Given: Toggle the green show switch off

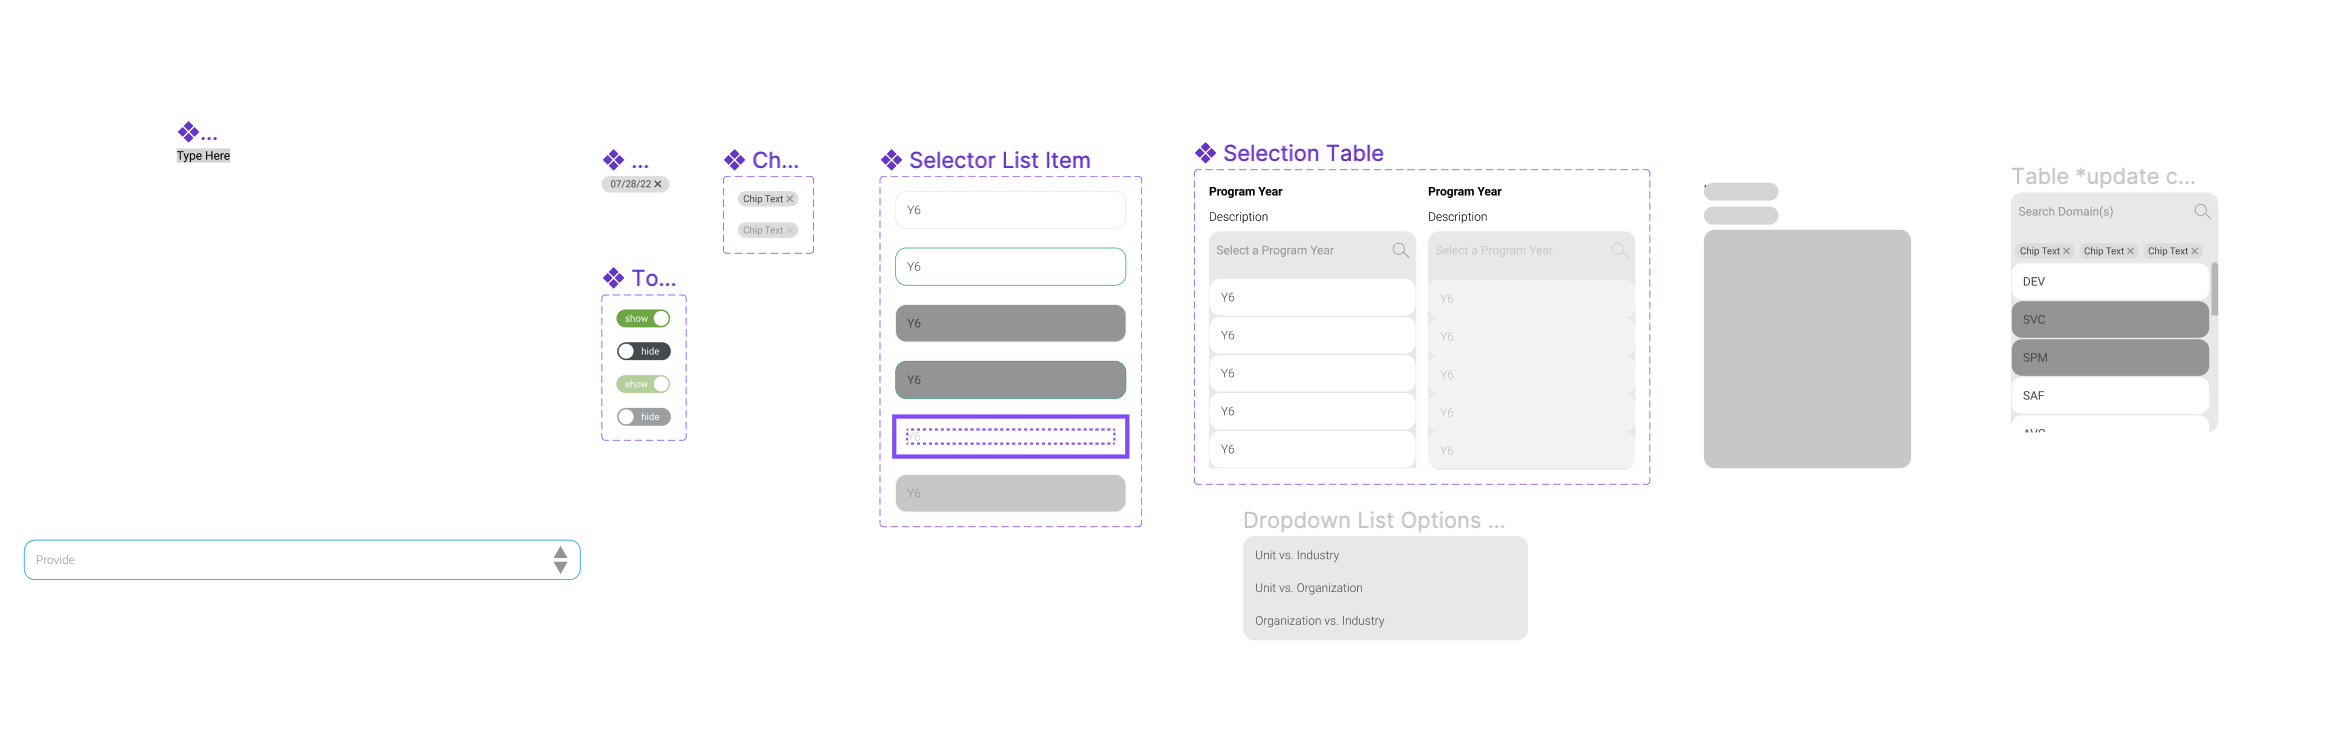Looking at the screenshot, I should (644, 319).
